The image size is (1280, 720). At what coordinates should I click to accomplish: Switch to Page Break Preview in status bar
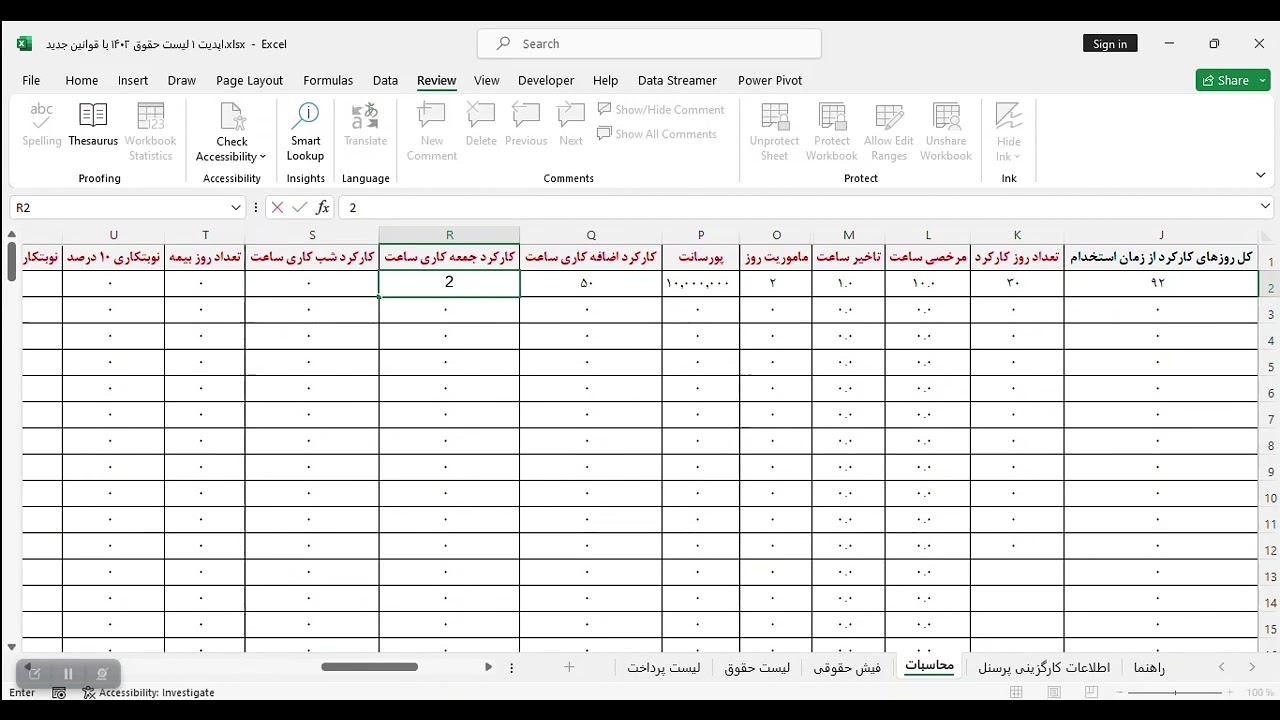(x=1091, y=692)
